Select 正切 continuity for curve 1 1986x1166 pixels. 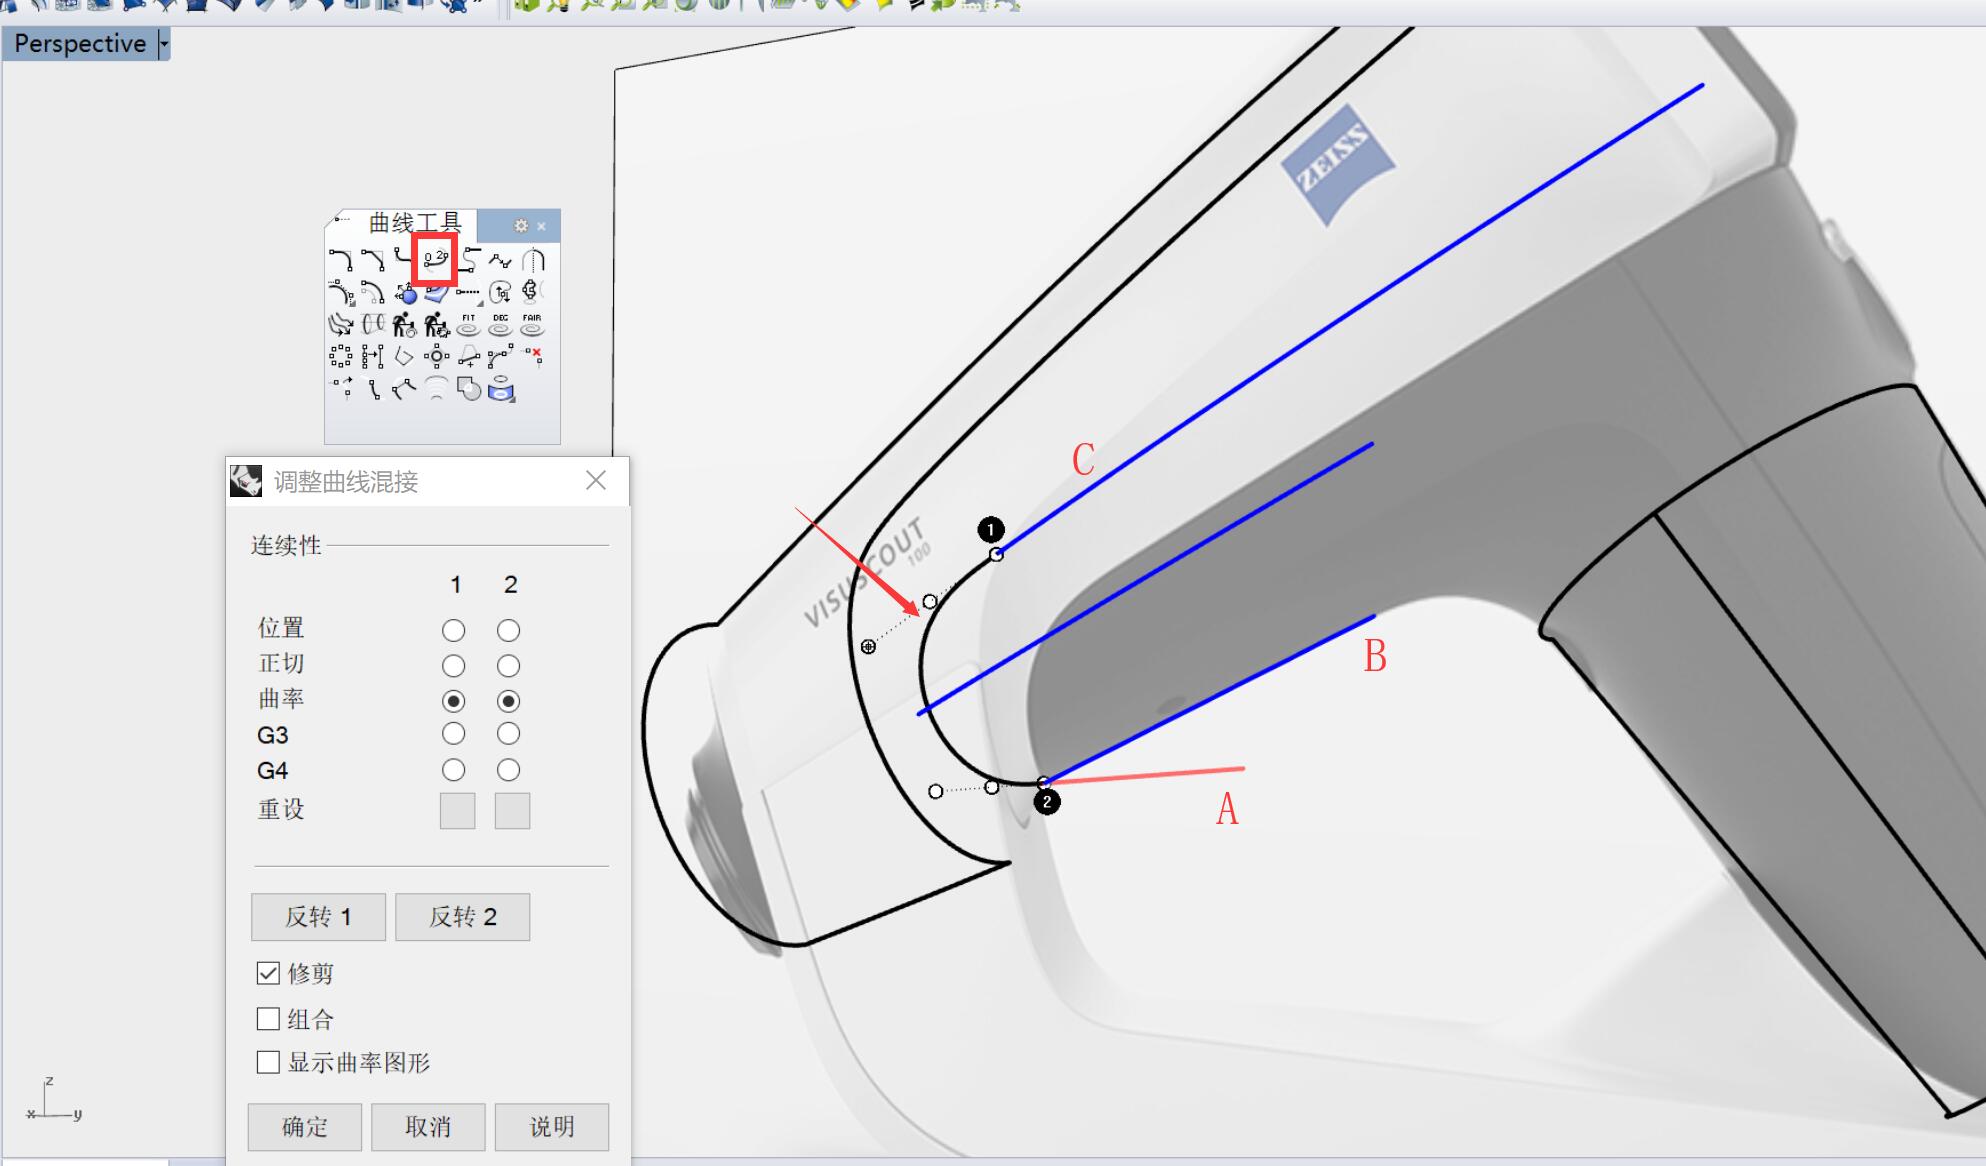(x=454, y=666)
